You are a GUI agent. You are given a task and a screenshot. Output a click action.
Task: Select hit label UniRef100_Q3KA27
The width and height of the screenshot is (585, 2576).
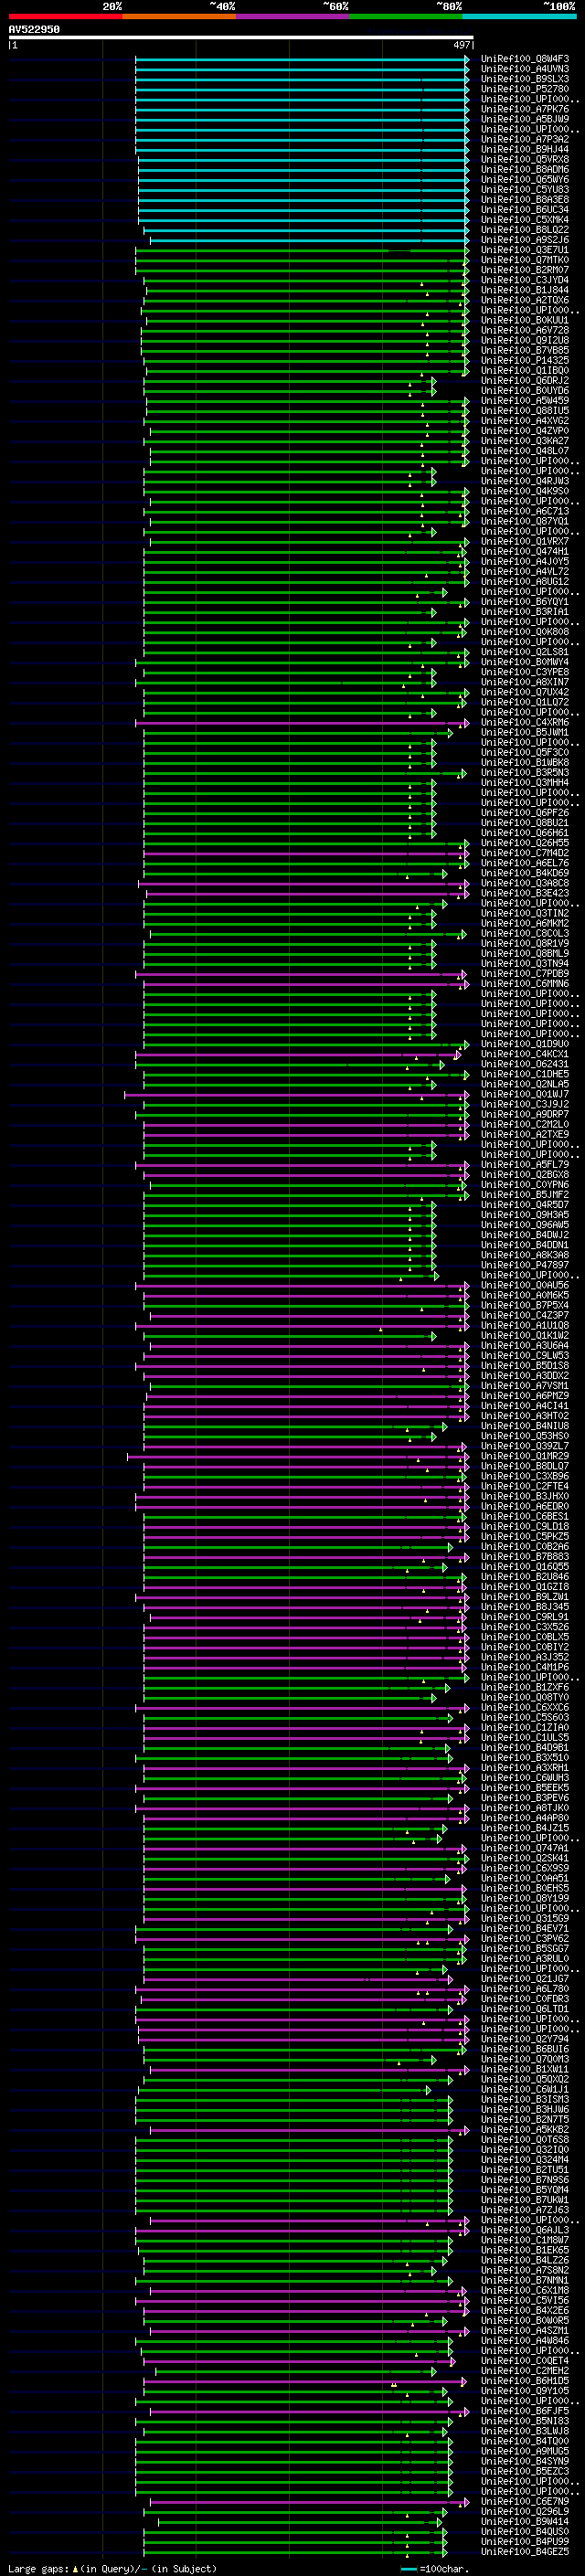click(x=525, y=441)
